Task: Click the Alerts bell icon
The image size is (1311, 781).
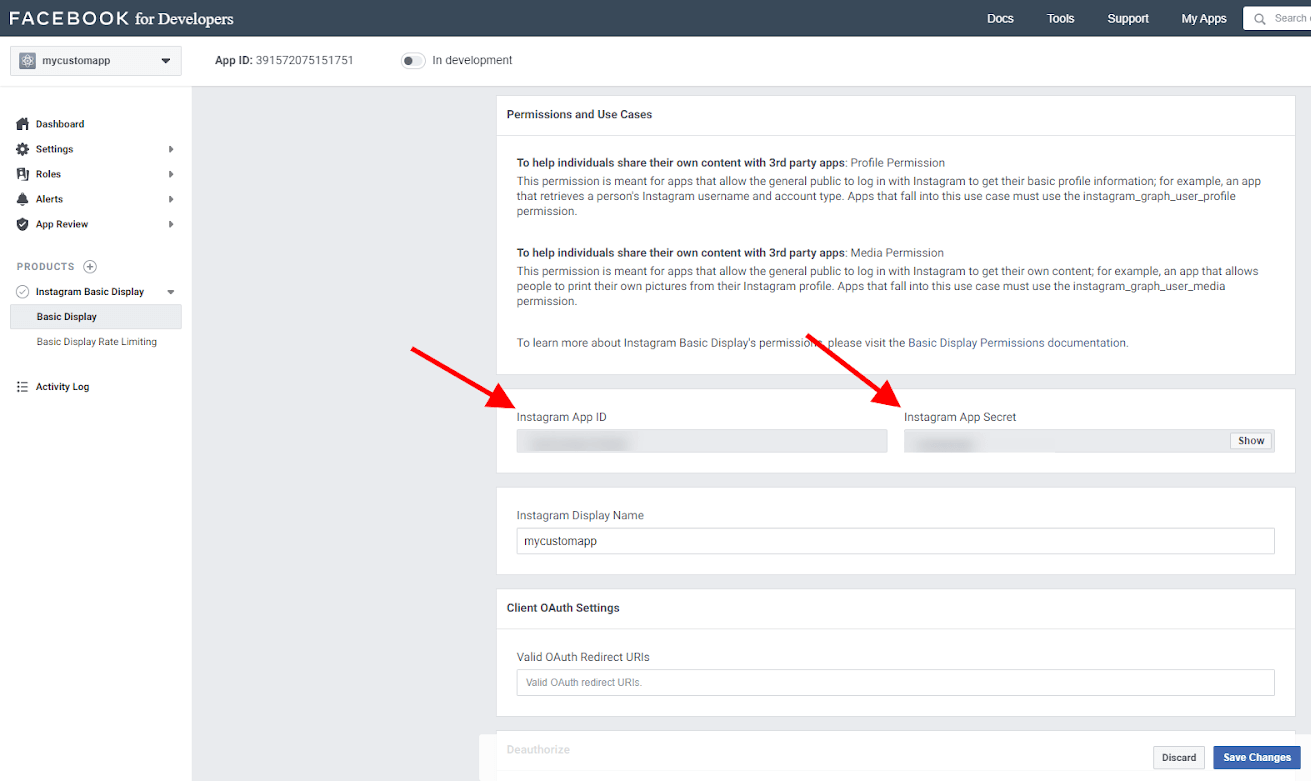Action: tap(22, 199)
